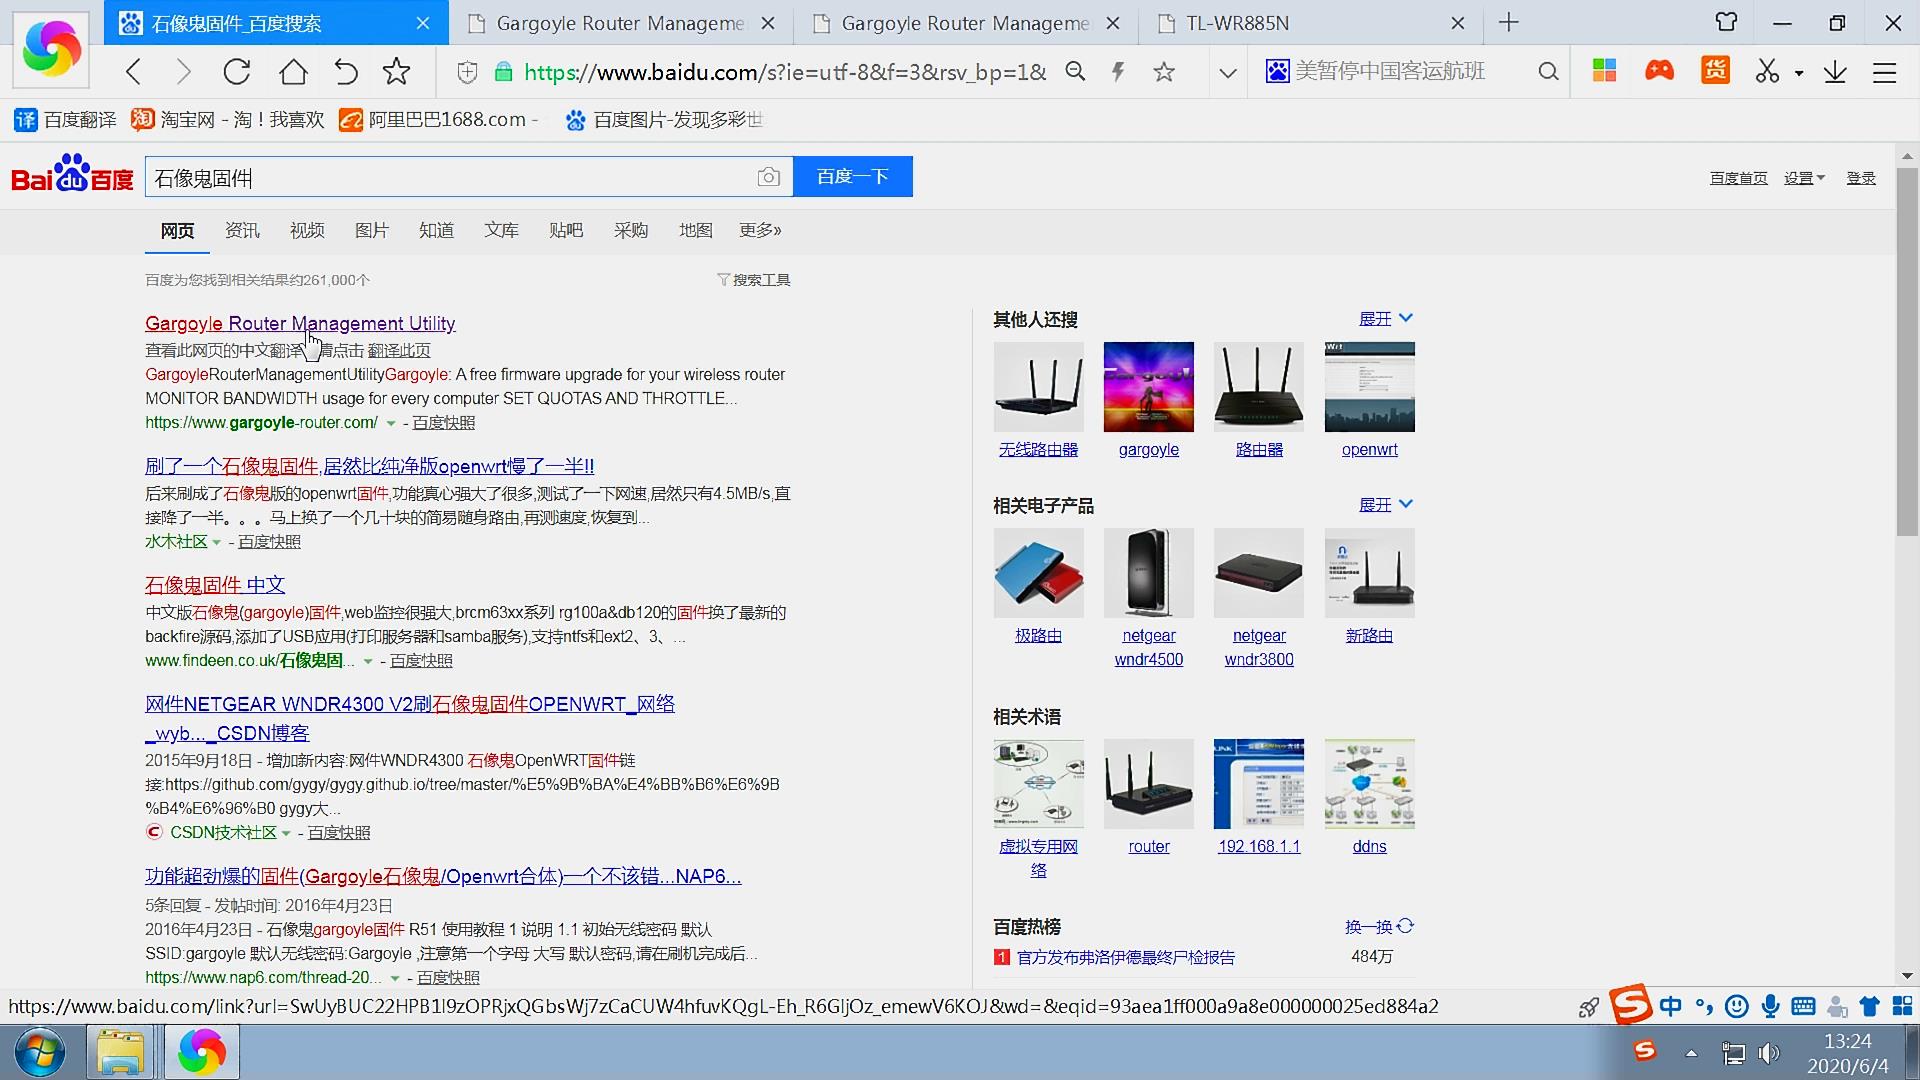This screenshot has width=1920, height=1080.
Task: Open the browser download manager icon
Action: (1835, 71)
